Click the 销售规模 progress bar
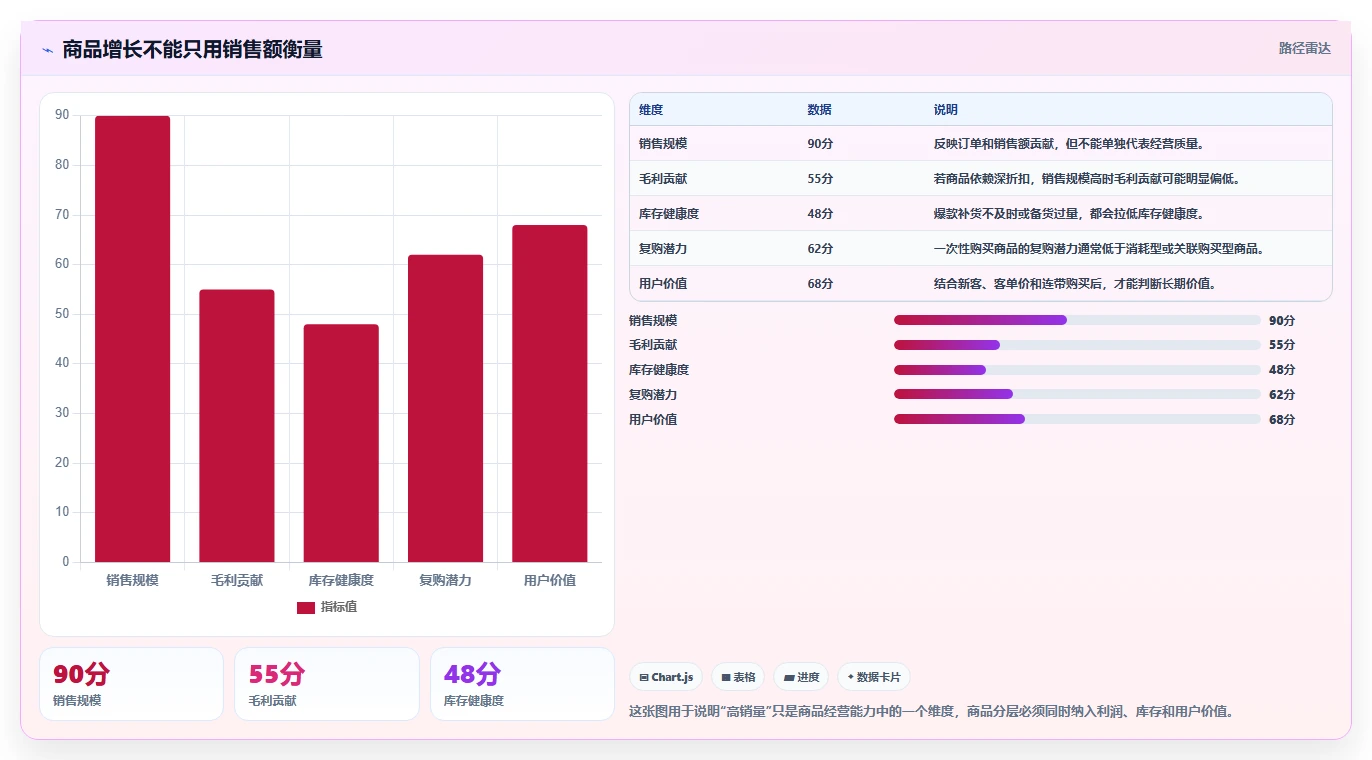1372x760 pixels. pos(1077,320)
